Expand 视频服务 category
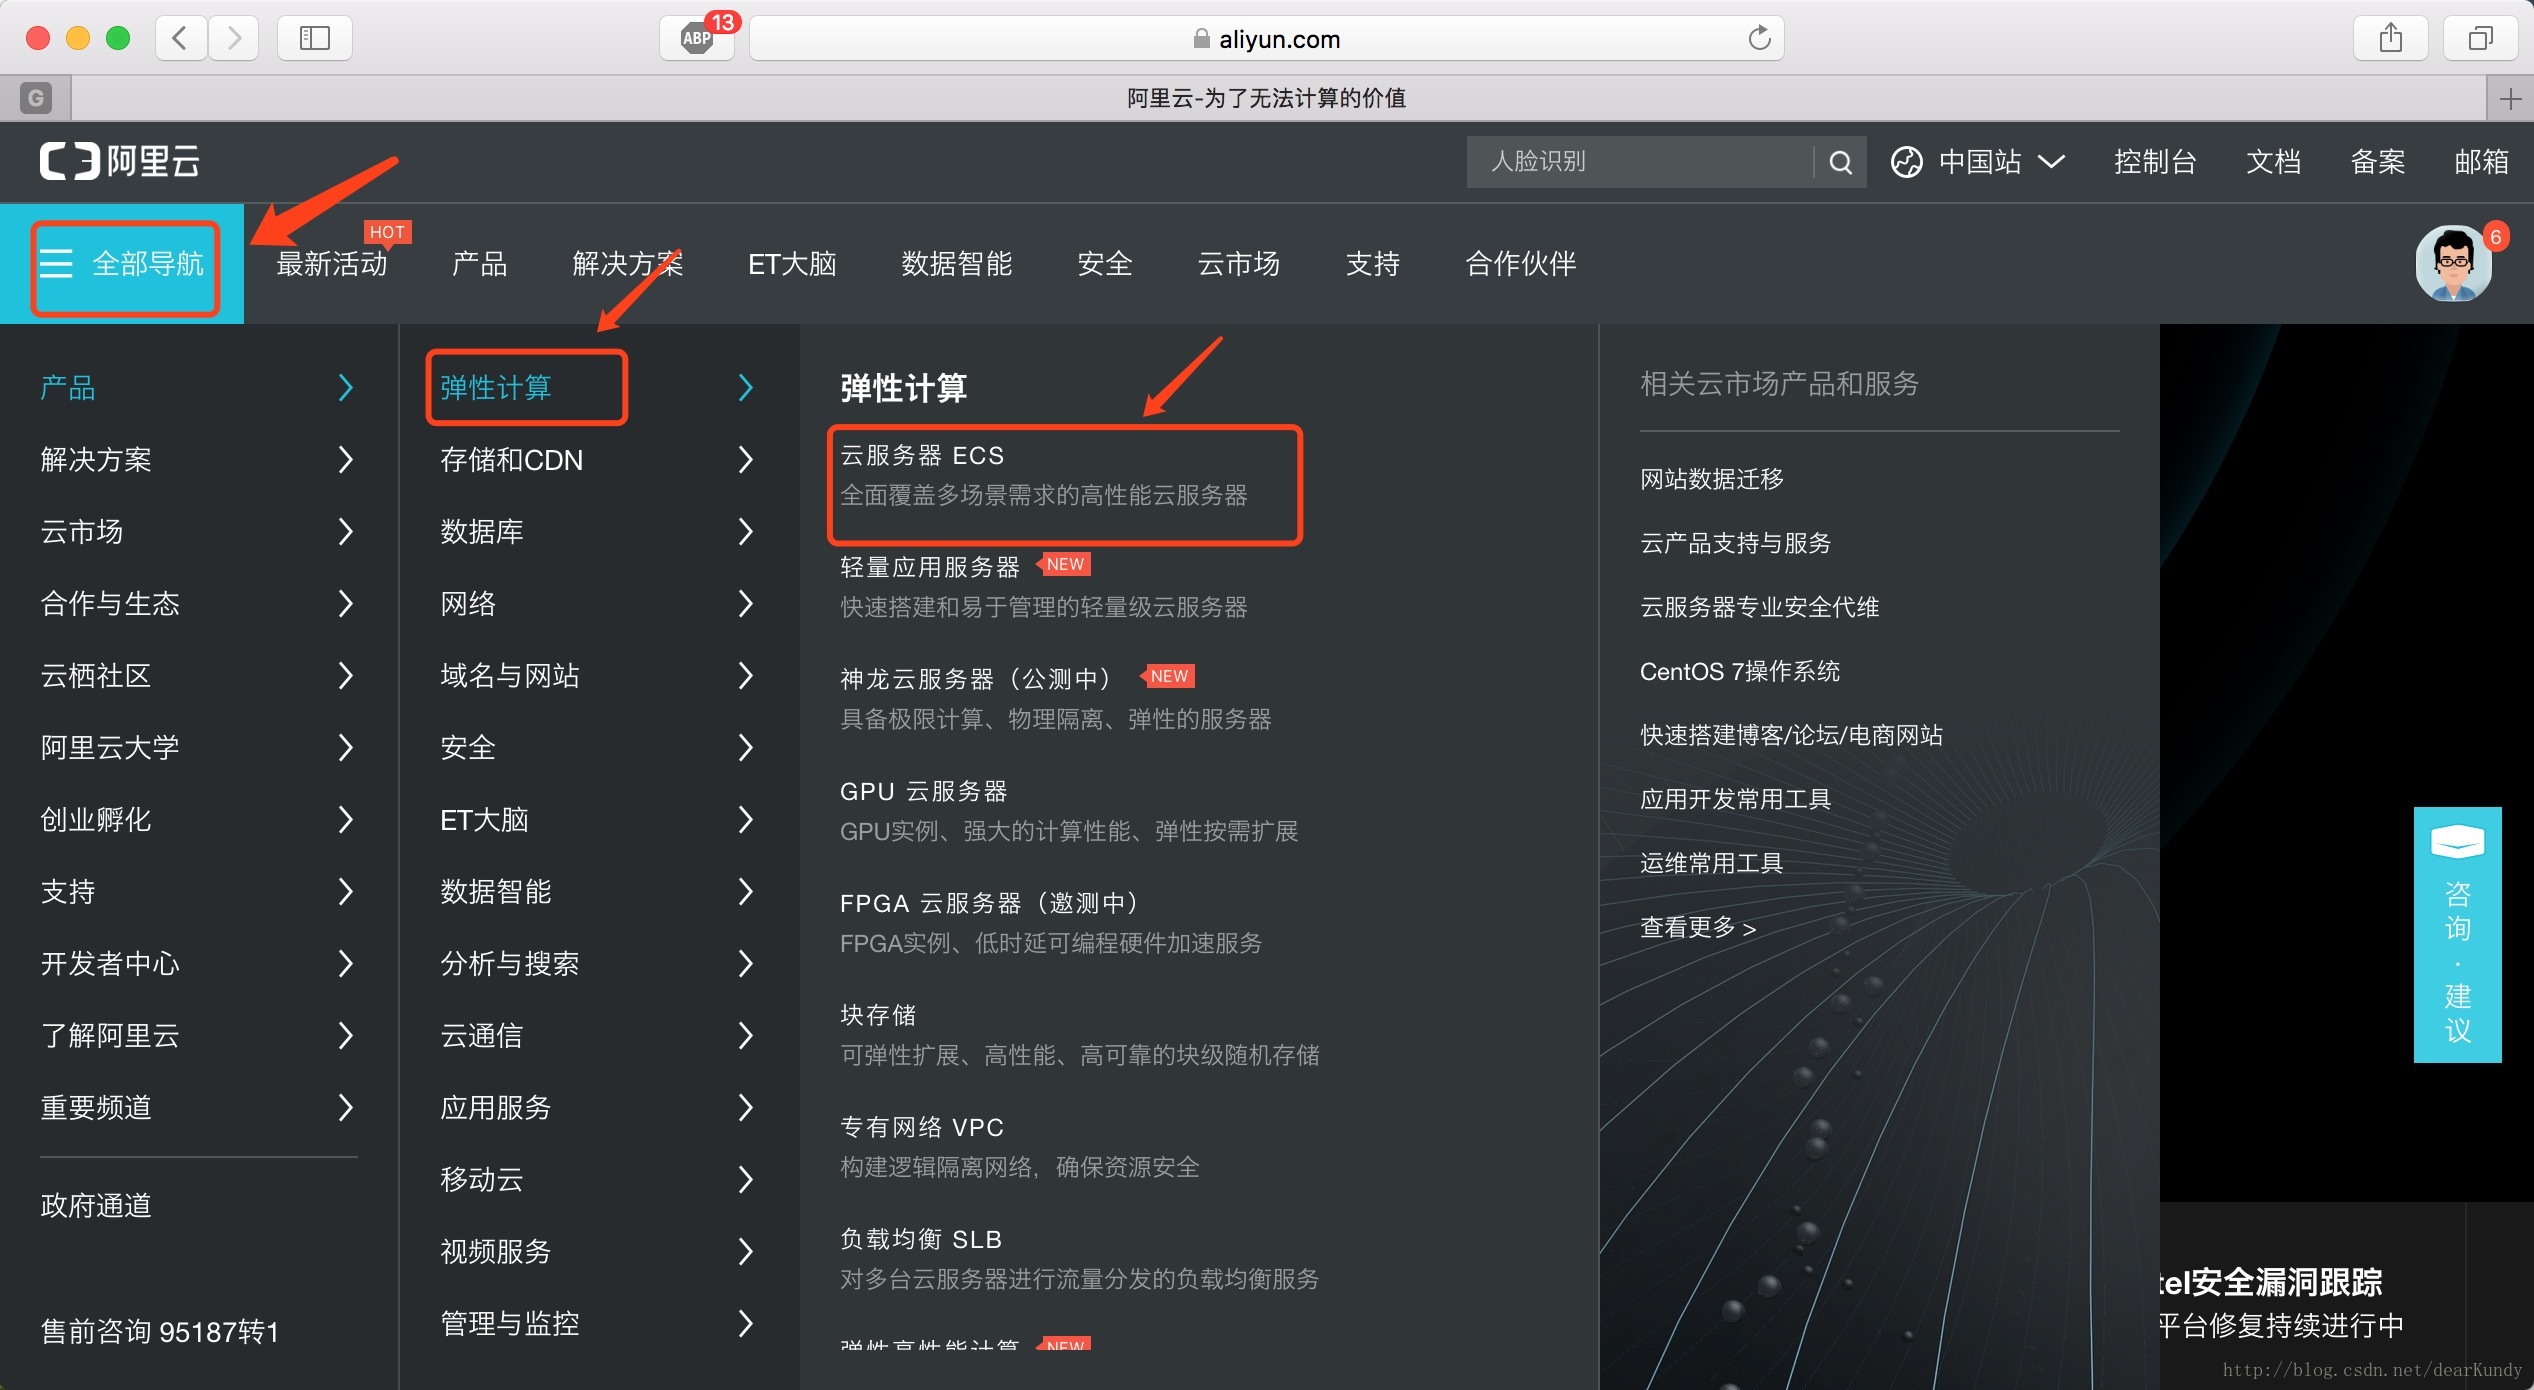The image size is (2534, 1390). click(598, 1252)
